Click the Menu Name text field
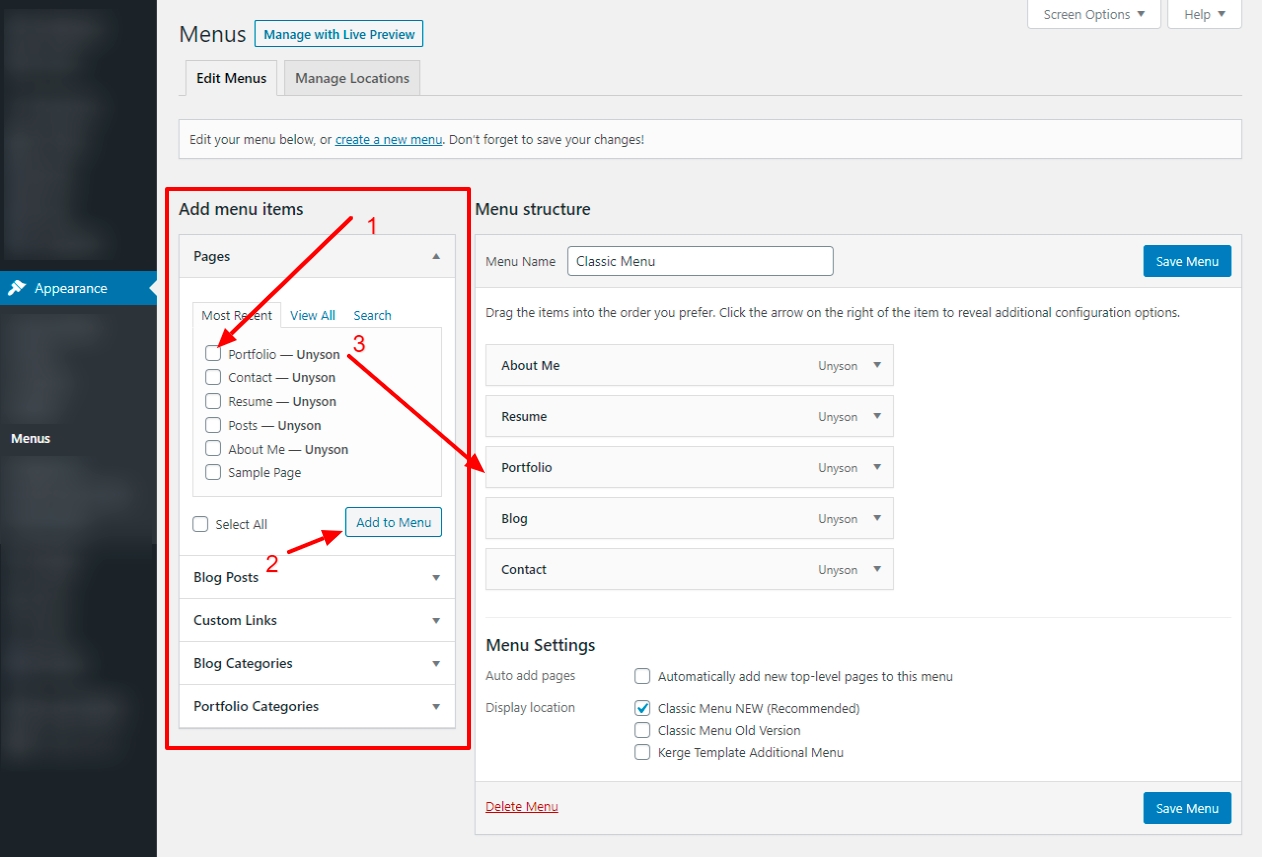 pyautogui.click(x=700, y=261)
